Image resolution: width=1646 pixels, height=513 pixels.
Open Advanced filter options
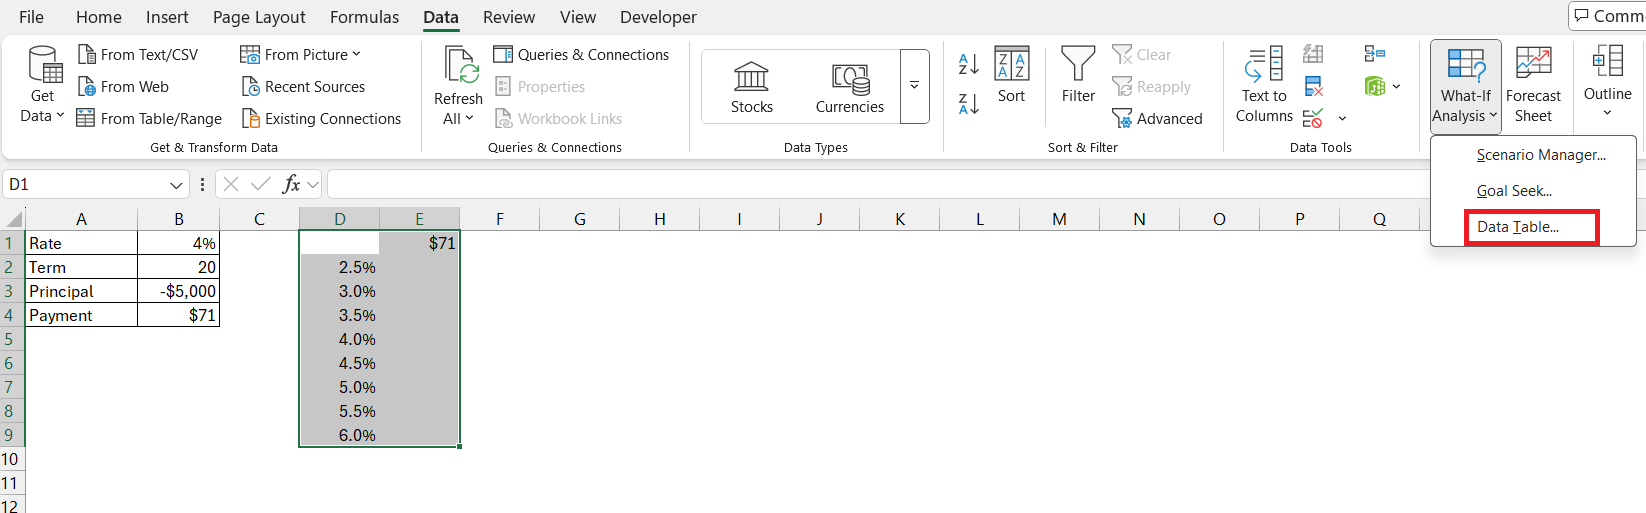(1157, 119)
